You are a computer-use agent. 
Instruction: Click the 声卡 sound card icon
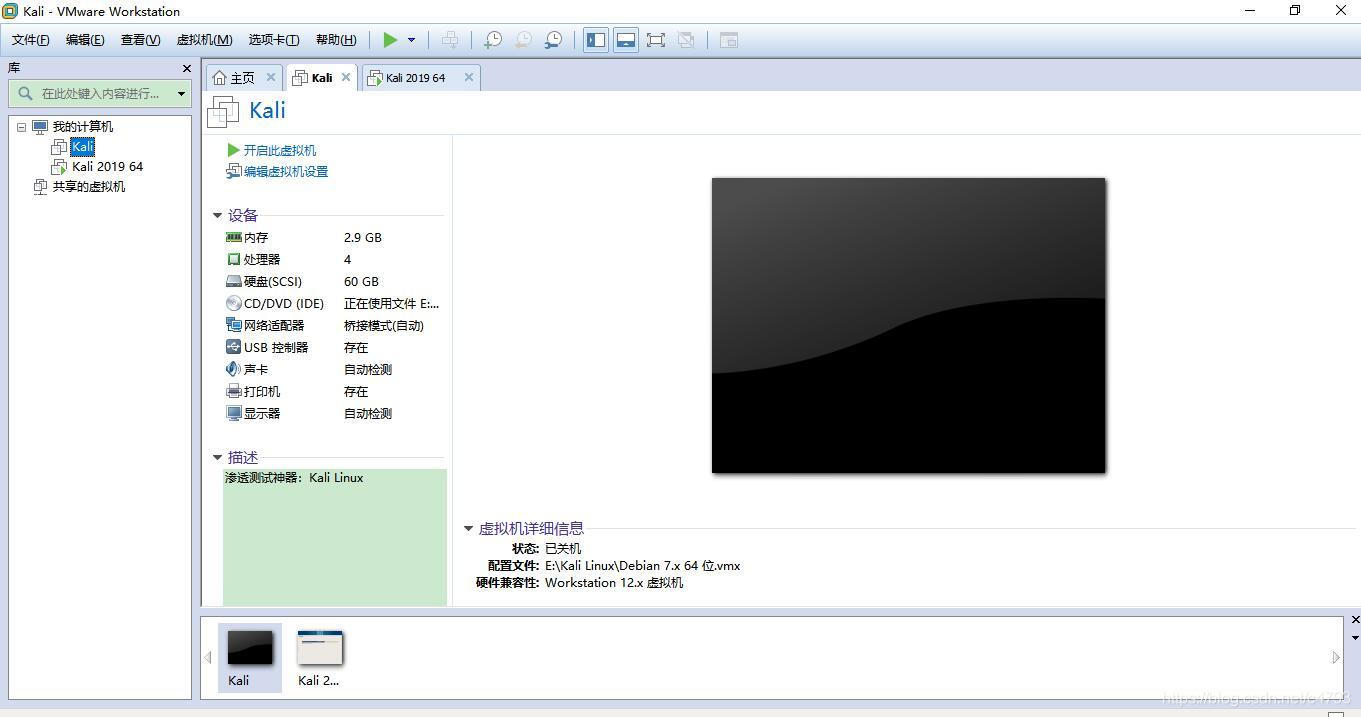[234, 370]
